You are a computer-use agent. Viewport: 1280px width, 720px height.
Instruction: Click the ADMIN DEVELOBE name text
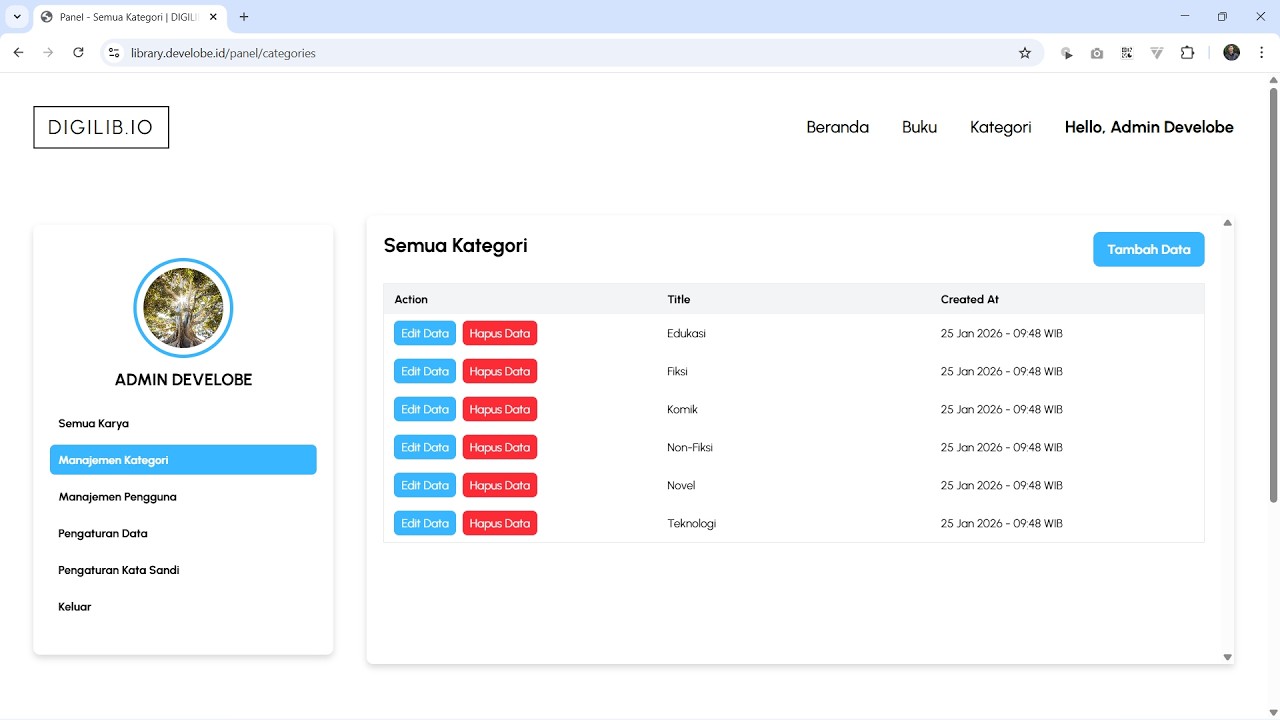point(183,380)
